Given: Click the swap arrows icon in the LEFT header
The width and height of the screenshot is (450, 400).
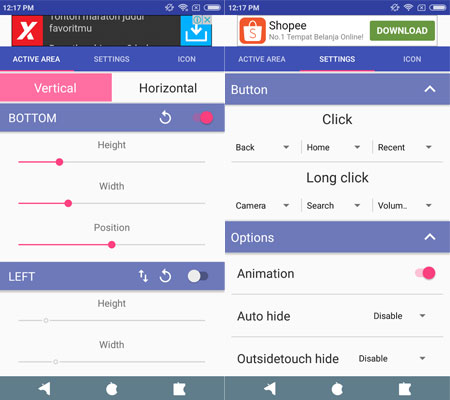Looking at the screenshot, I should click(143, 276).
